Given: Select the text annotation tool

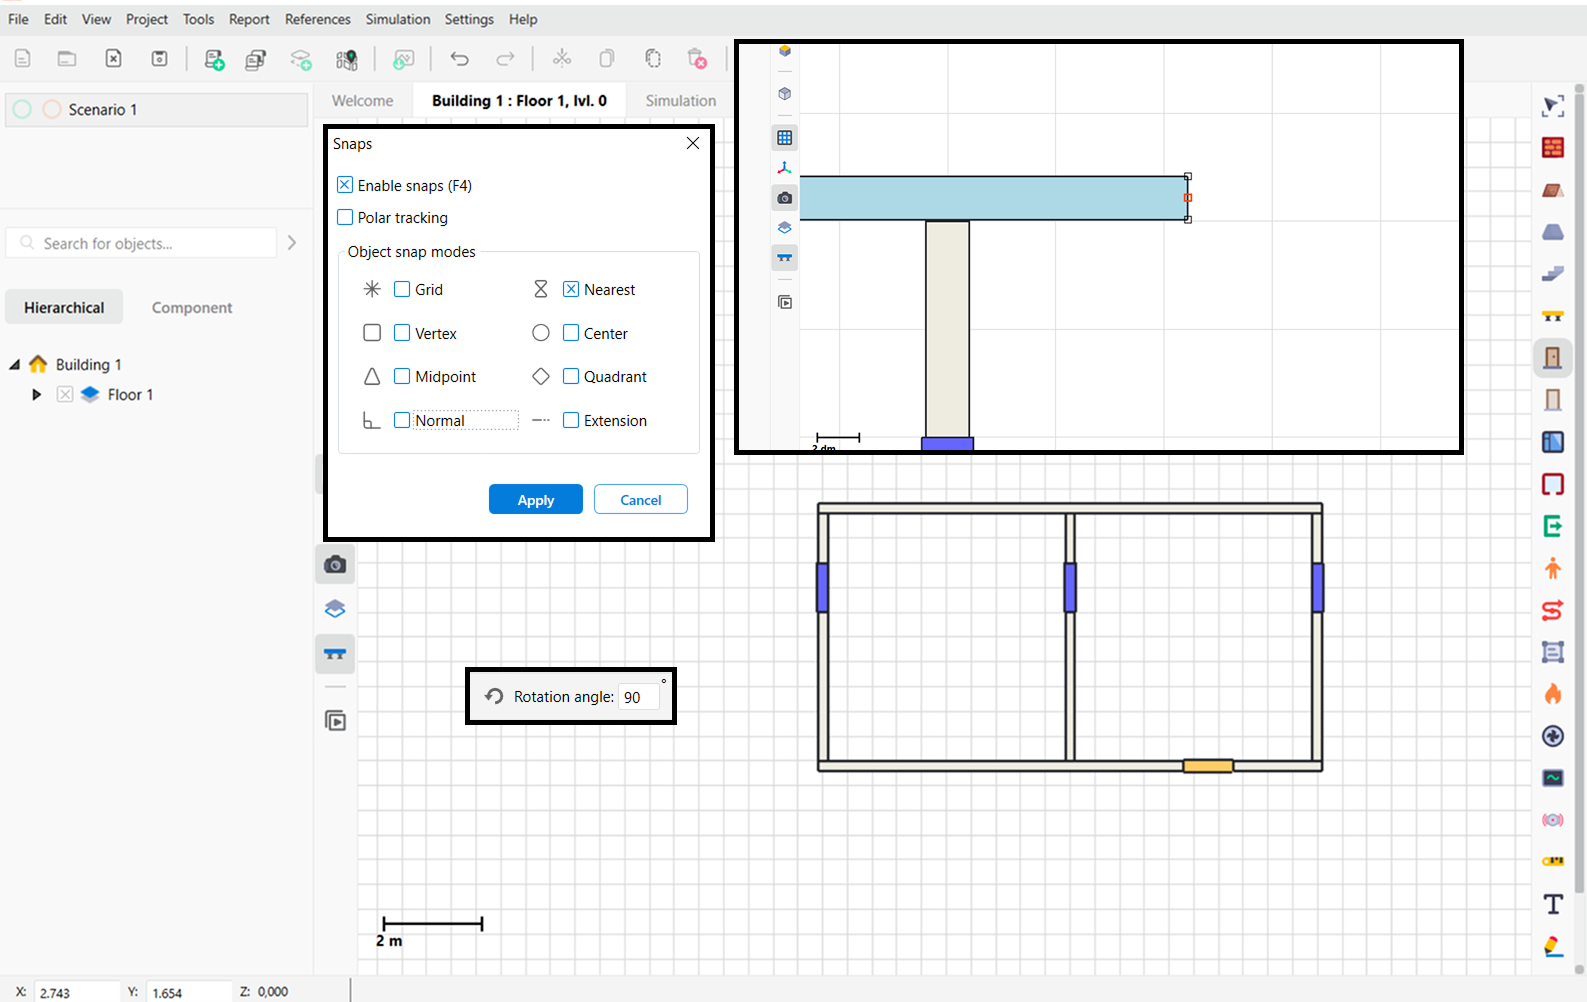Looking at the screenshot, I should point(1552,904).
